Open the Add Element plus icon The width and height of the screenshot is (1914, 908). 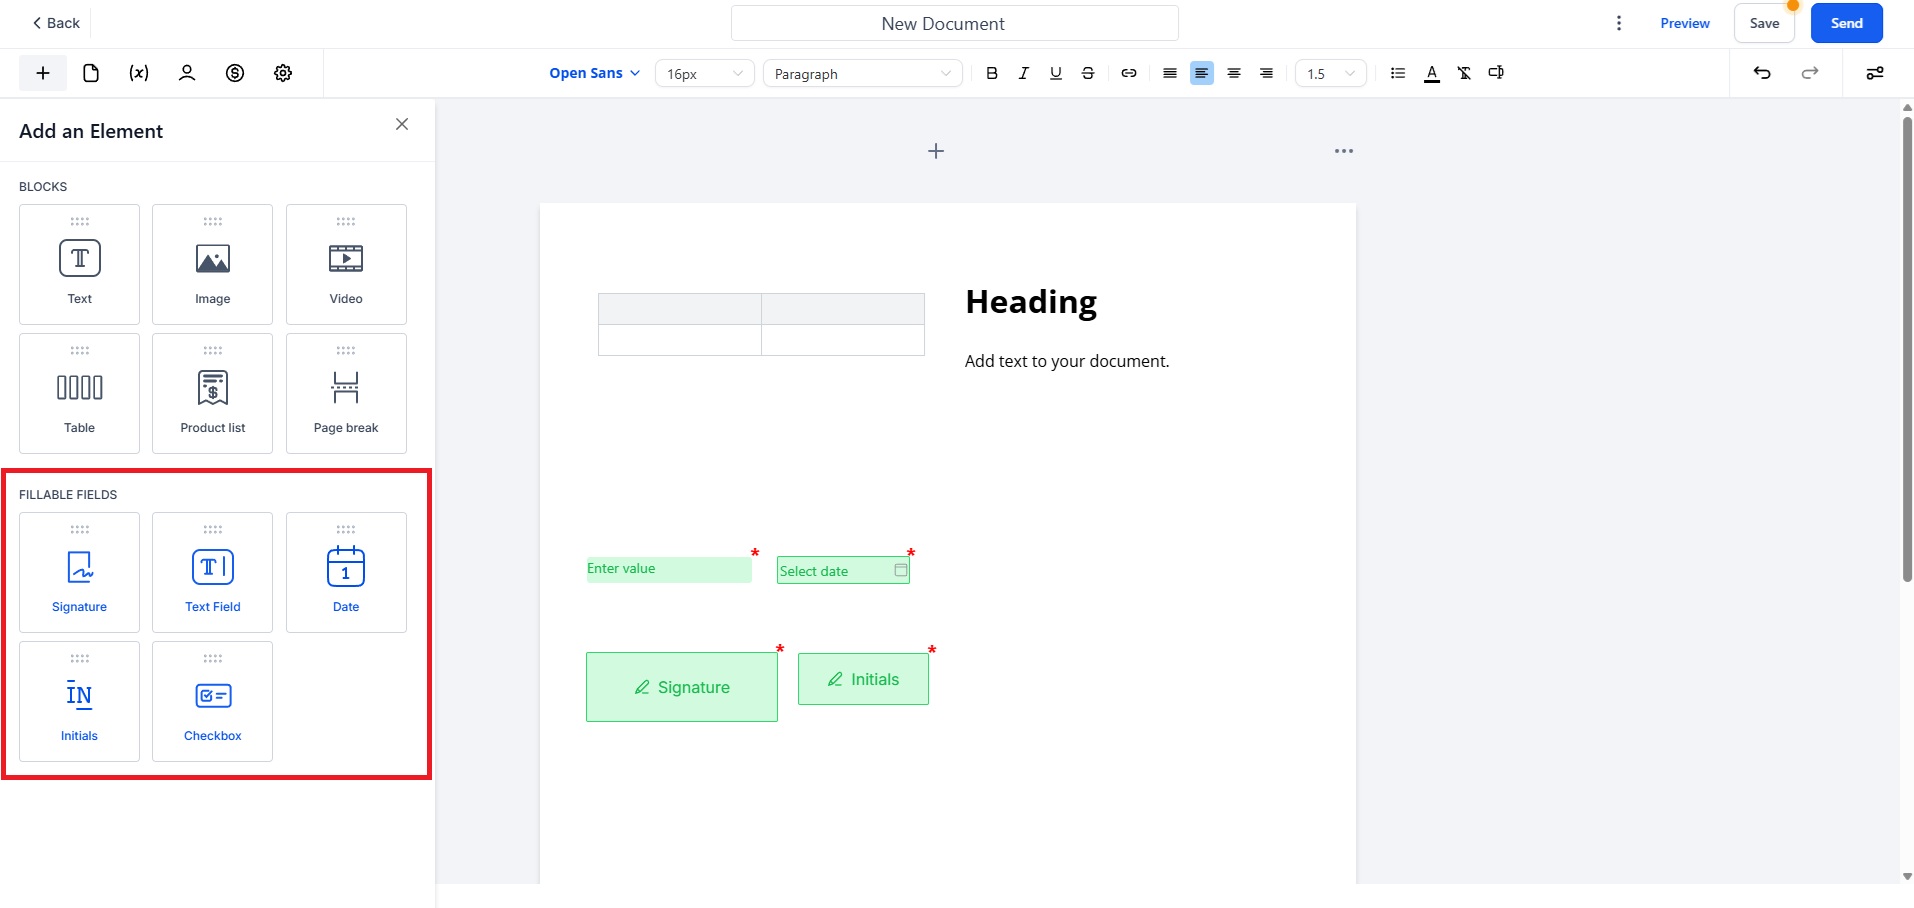pyautogui.click(x=43, y=73)
